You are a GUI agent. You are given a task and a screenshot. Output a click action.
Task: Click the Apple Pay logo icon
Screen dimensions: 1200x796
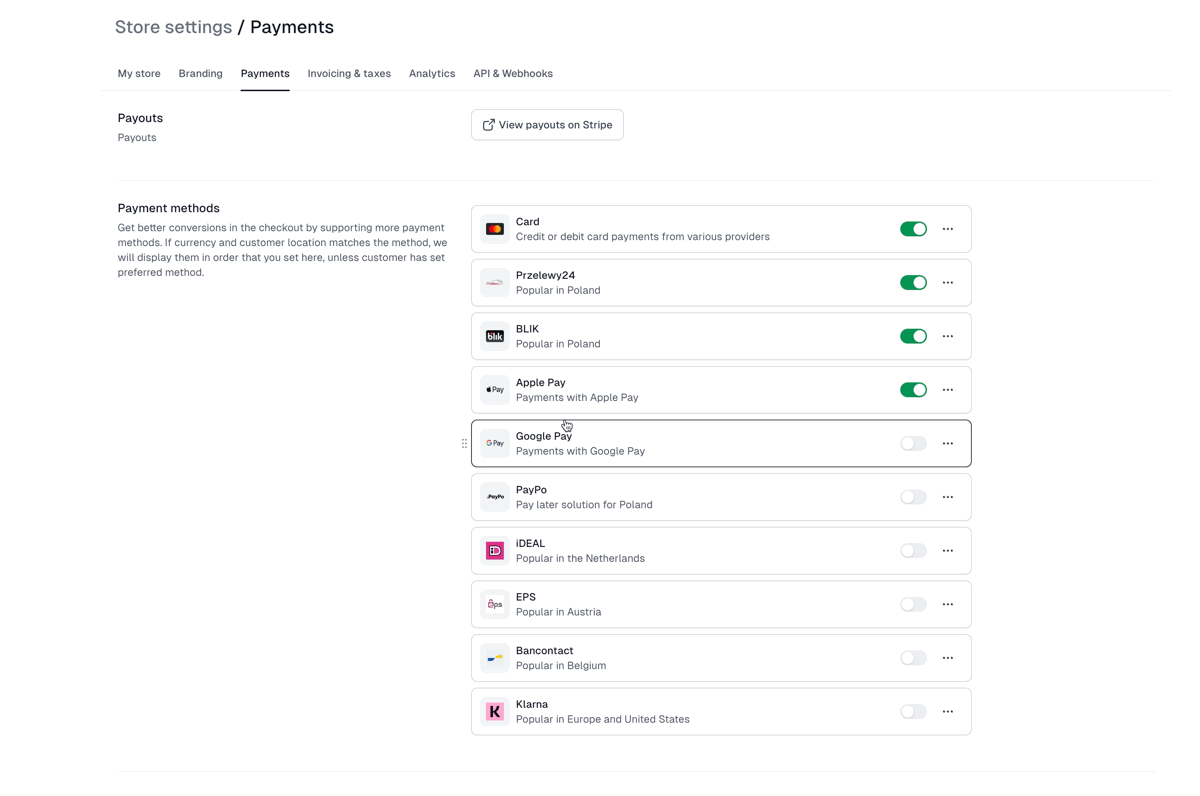tap(495, 390)
